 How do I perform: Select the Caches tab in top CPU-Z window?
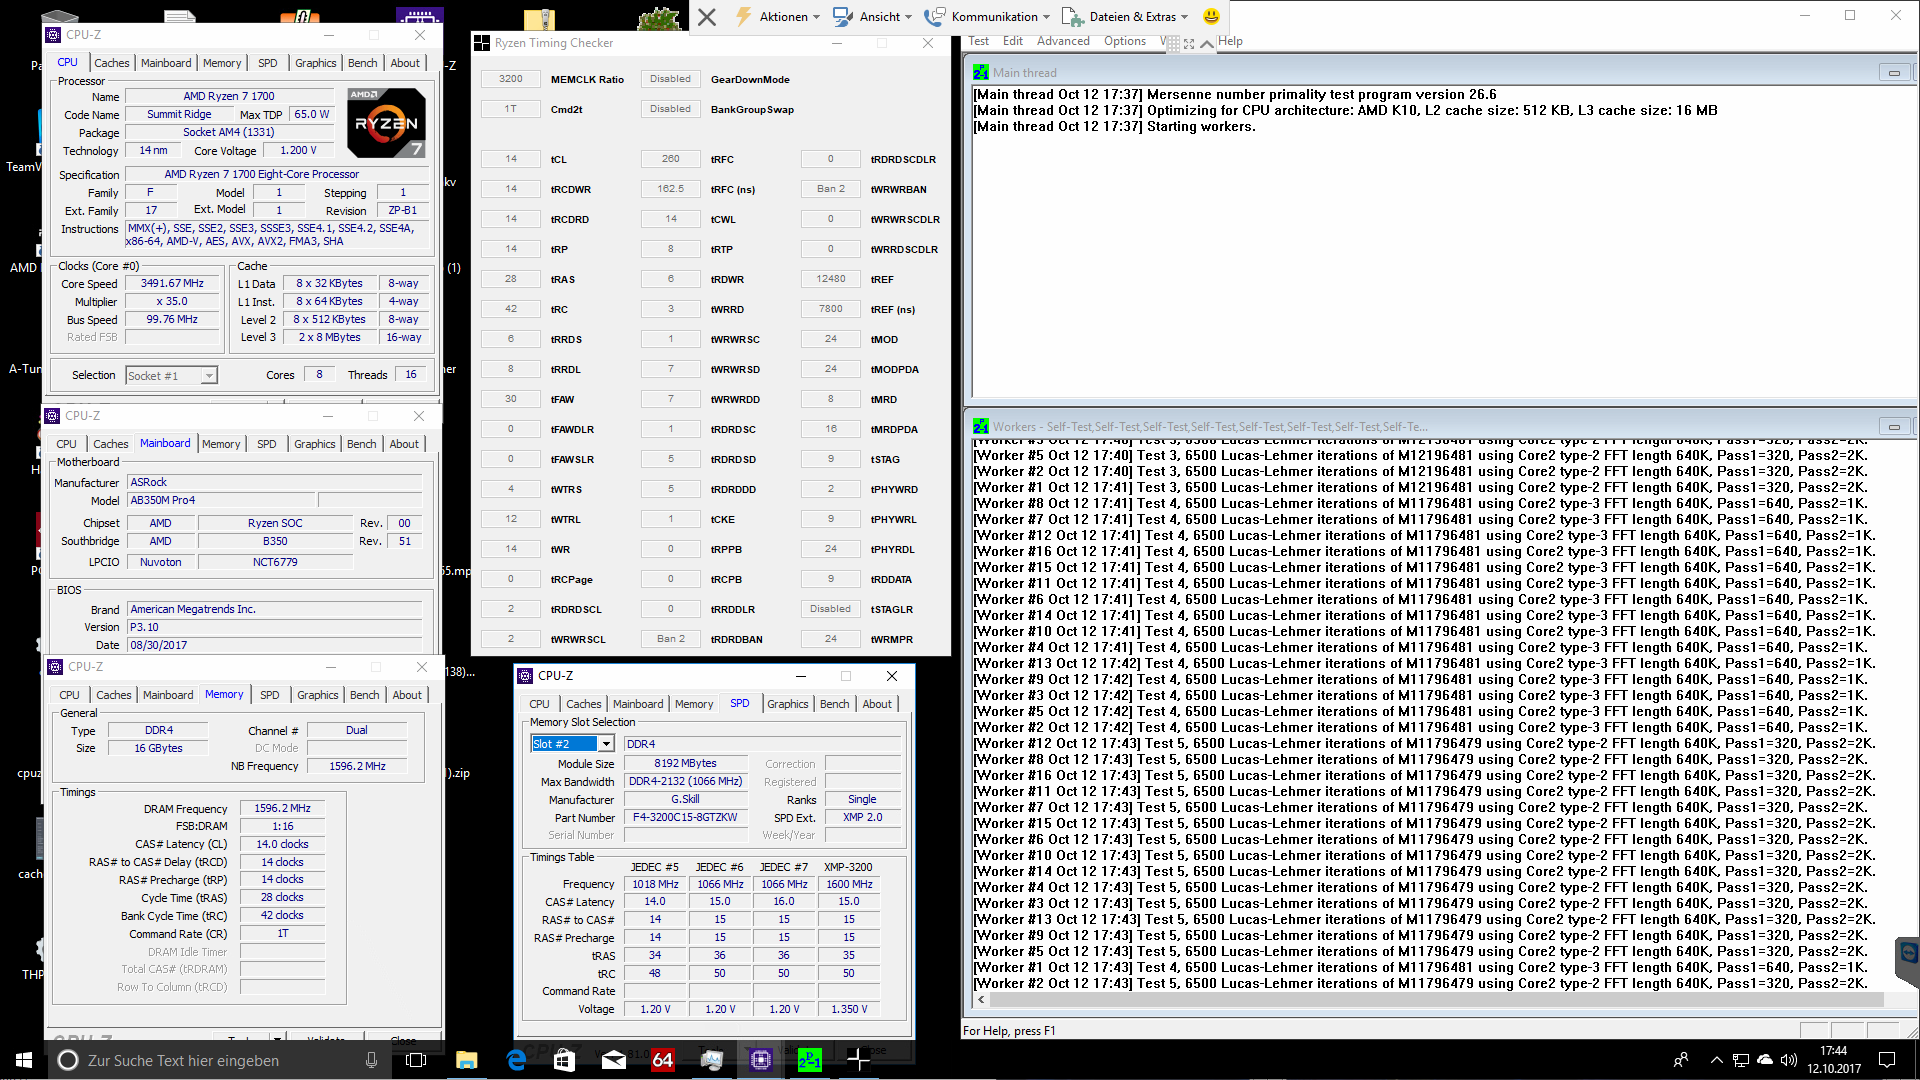coord(112,63)
